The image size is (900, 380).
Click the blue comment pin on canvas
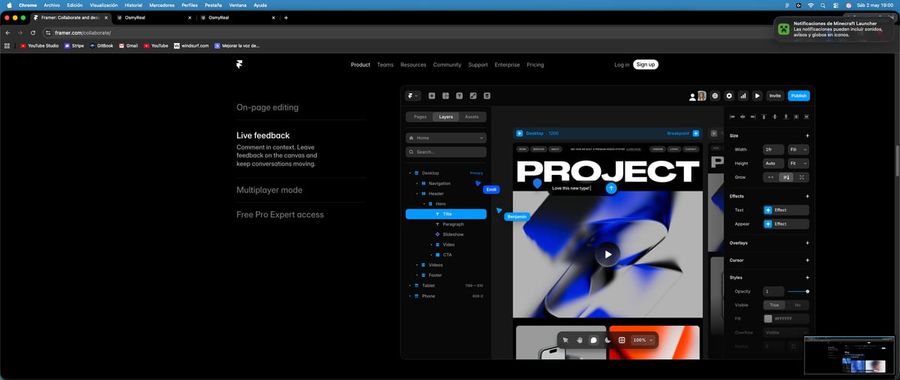(x=537, y=184)
